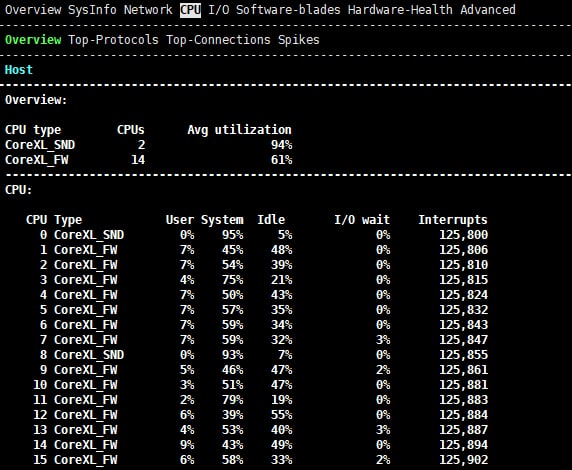Click interrupts value 125,800
The image size is (572, 470).
click(463, 235)
